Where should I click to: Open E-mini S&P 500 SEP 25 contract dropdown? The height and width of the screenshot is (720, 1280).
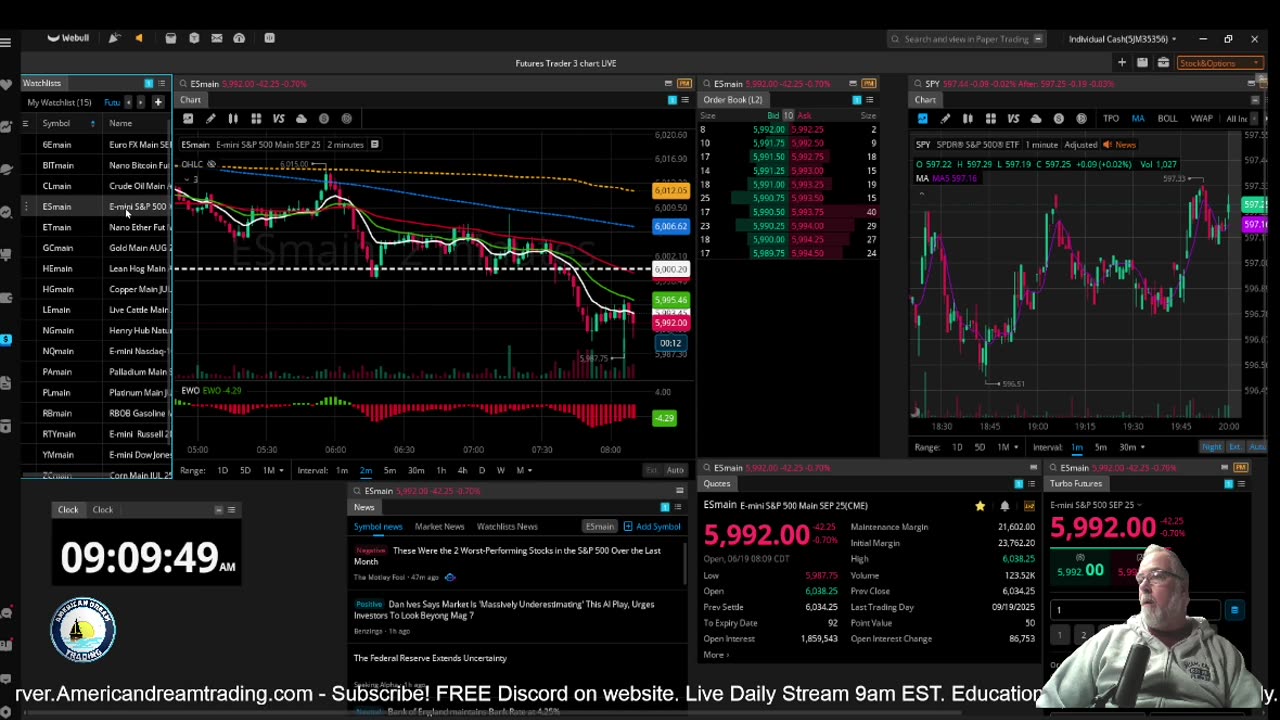[1096, 505]
